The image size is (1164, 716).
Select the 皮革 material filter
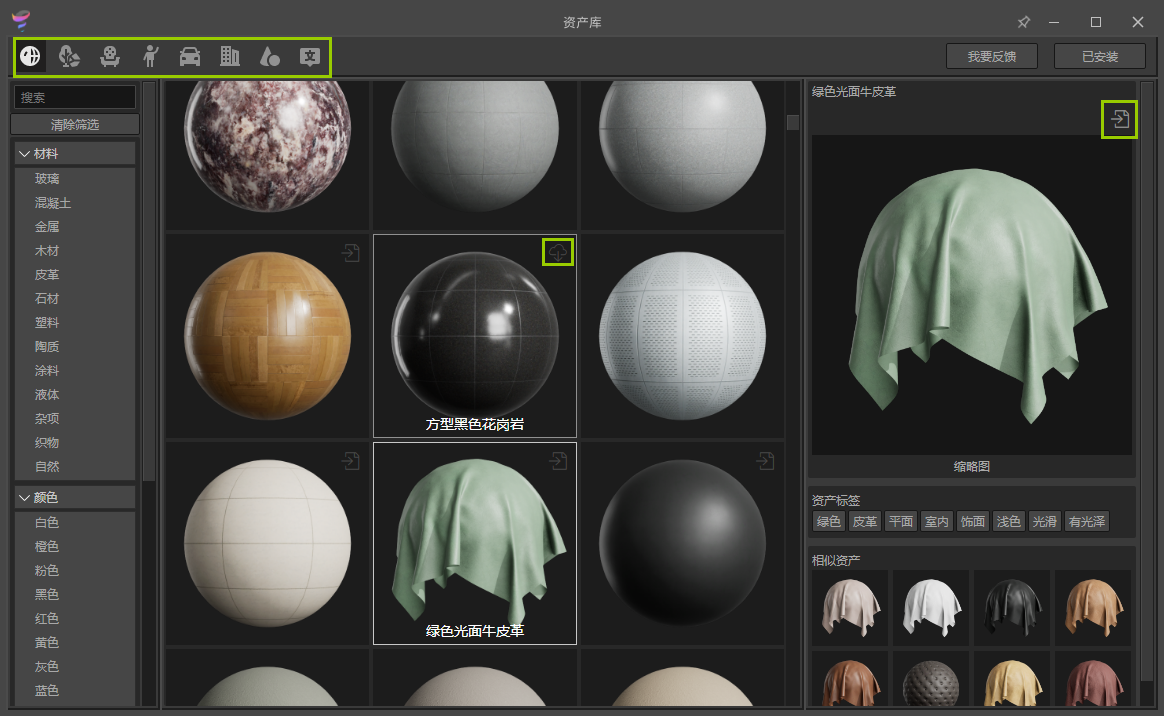47,275
